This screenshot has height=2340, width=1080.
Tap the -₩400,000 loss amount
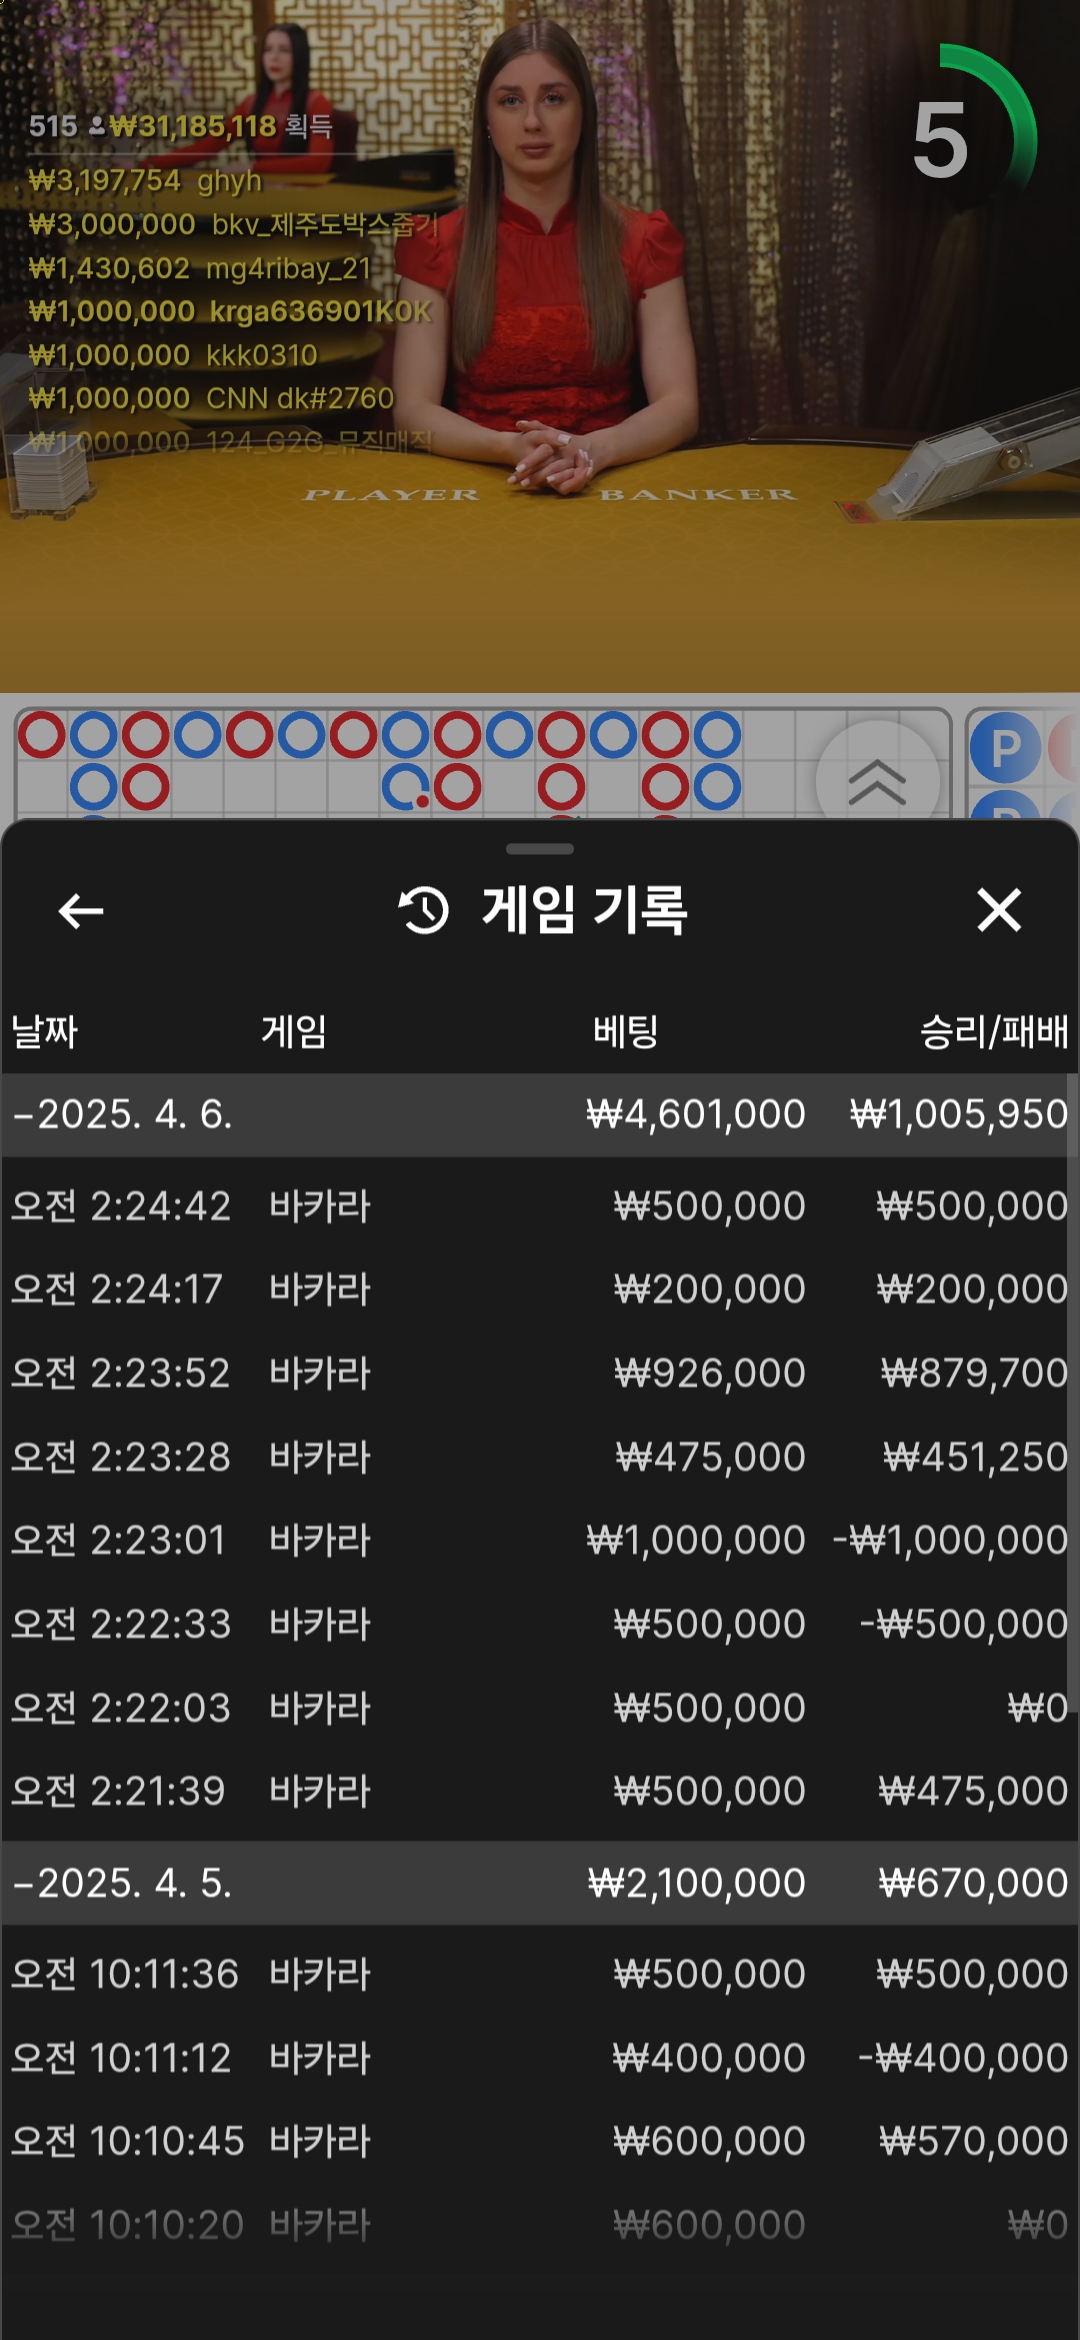point(964,2058)
